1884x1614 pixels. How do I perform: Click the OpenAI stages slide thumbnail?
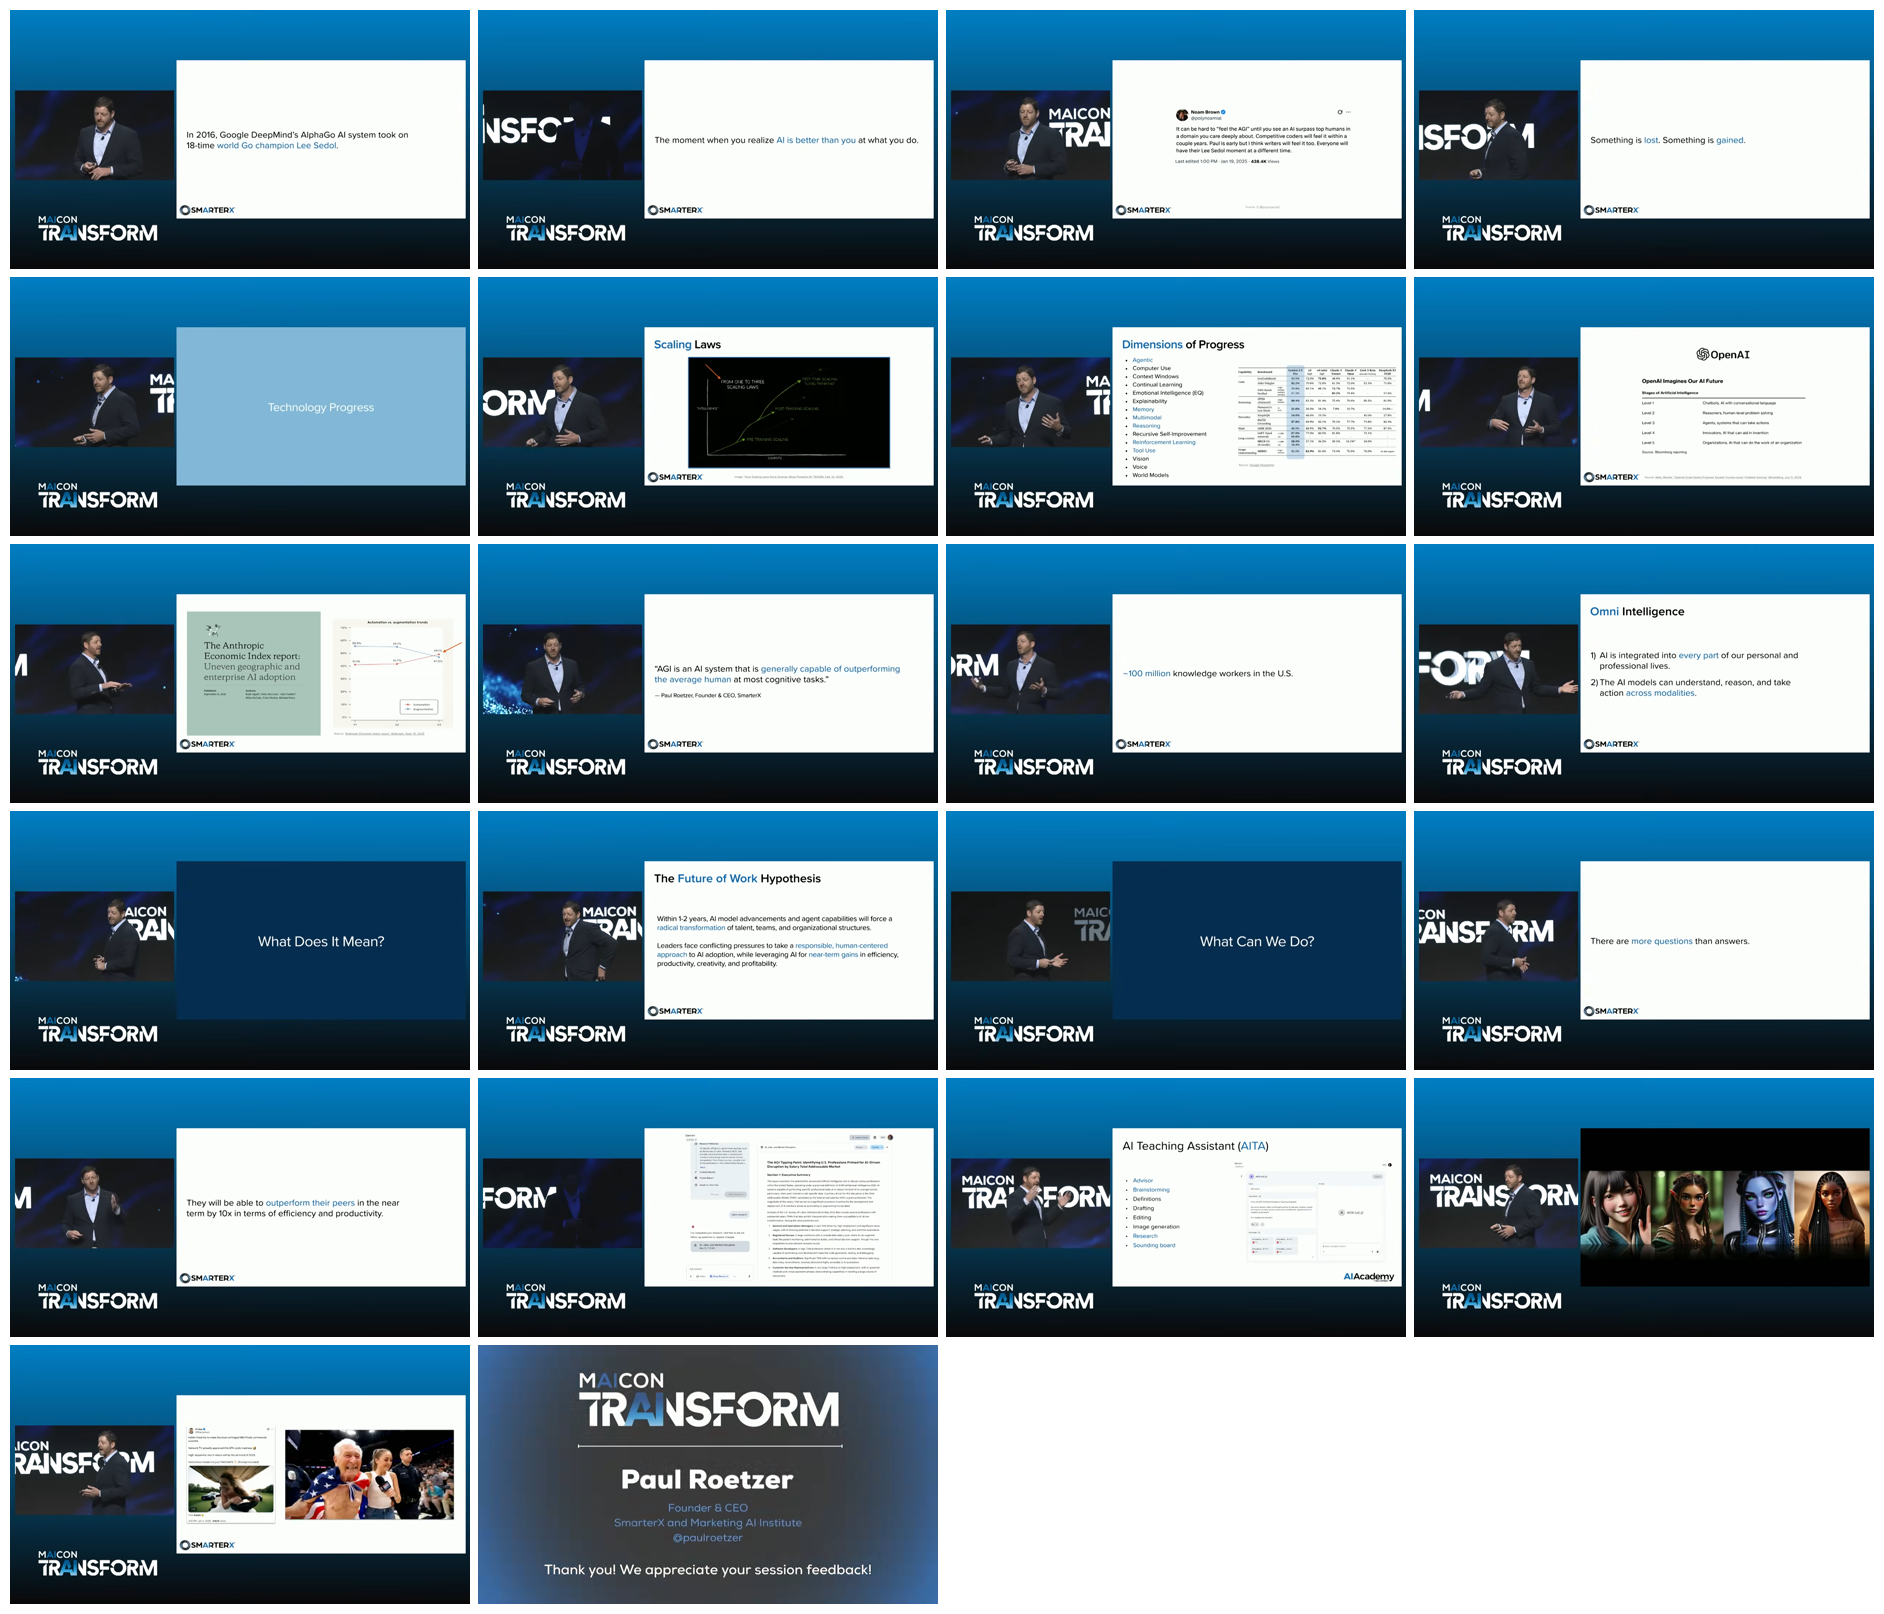pos(1644,406)
